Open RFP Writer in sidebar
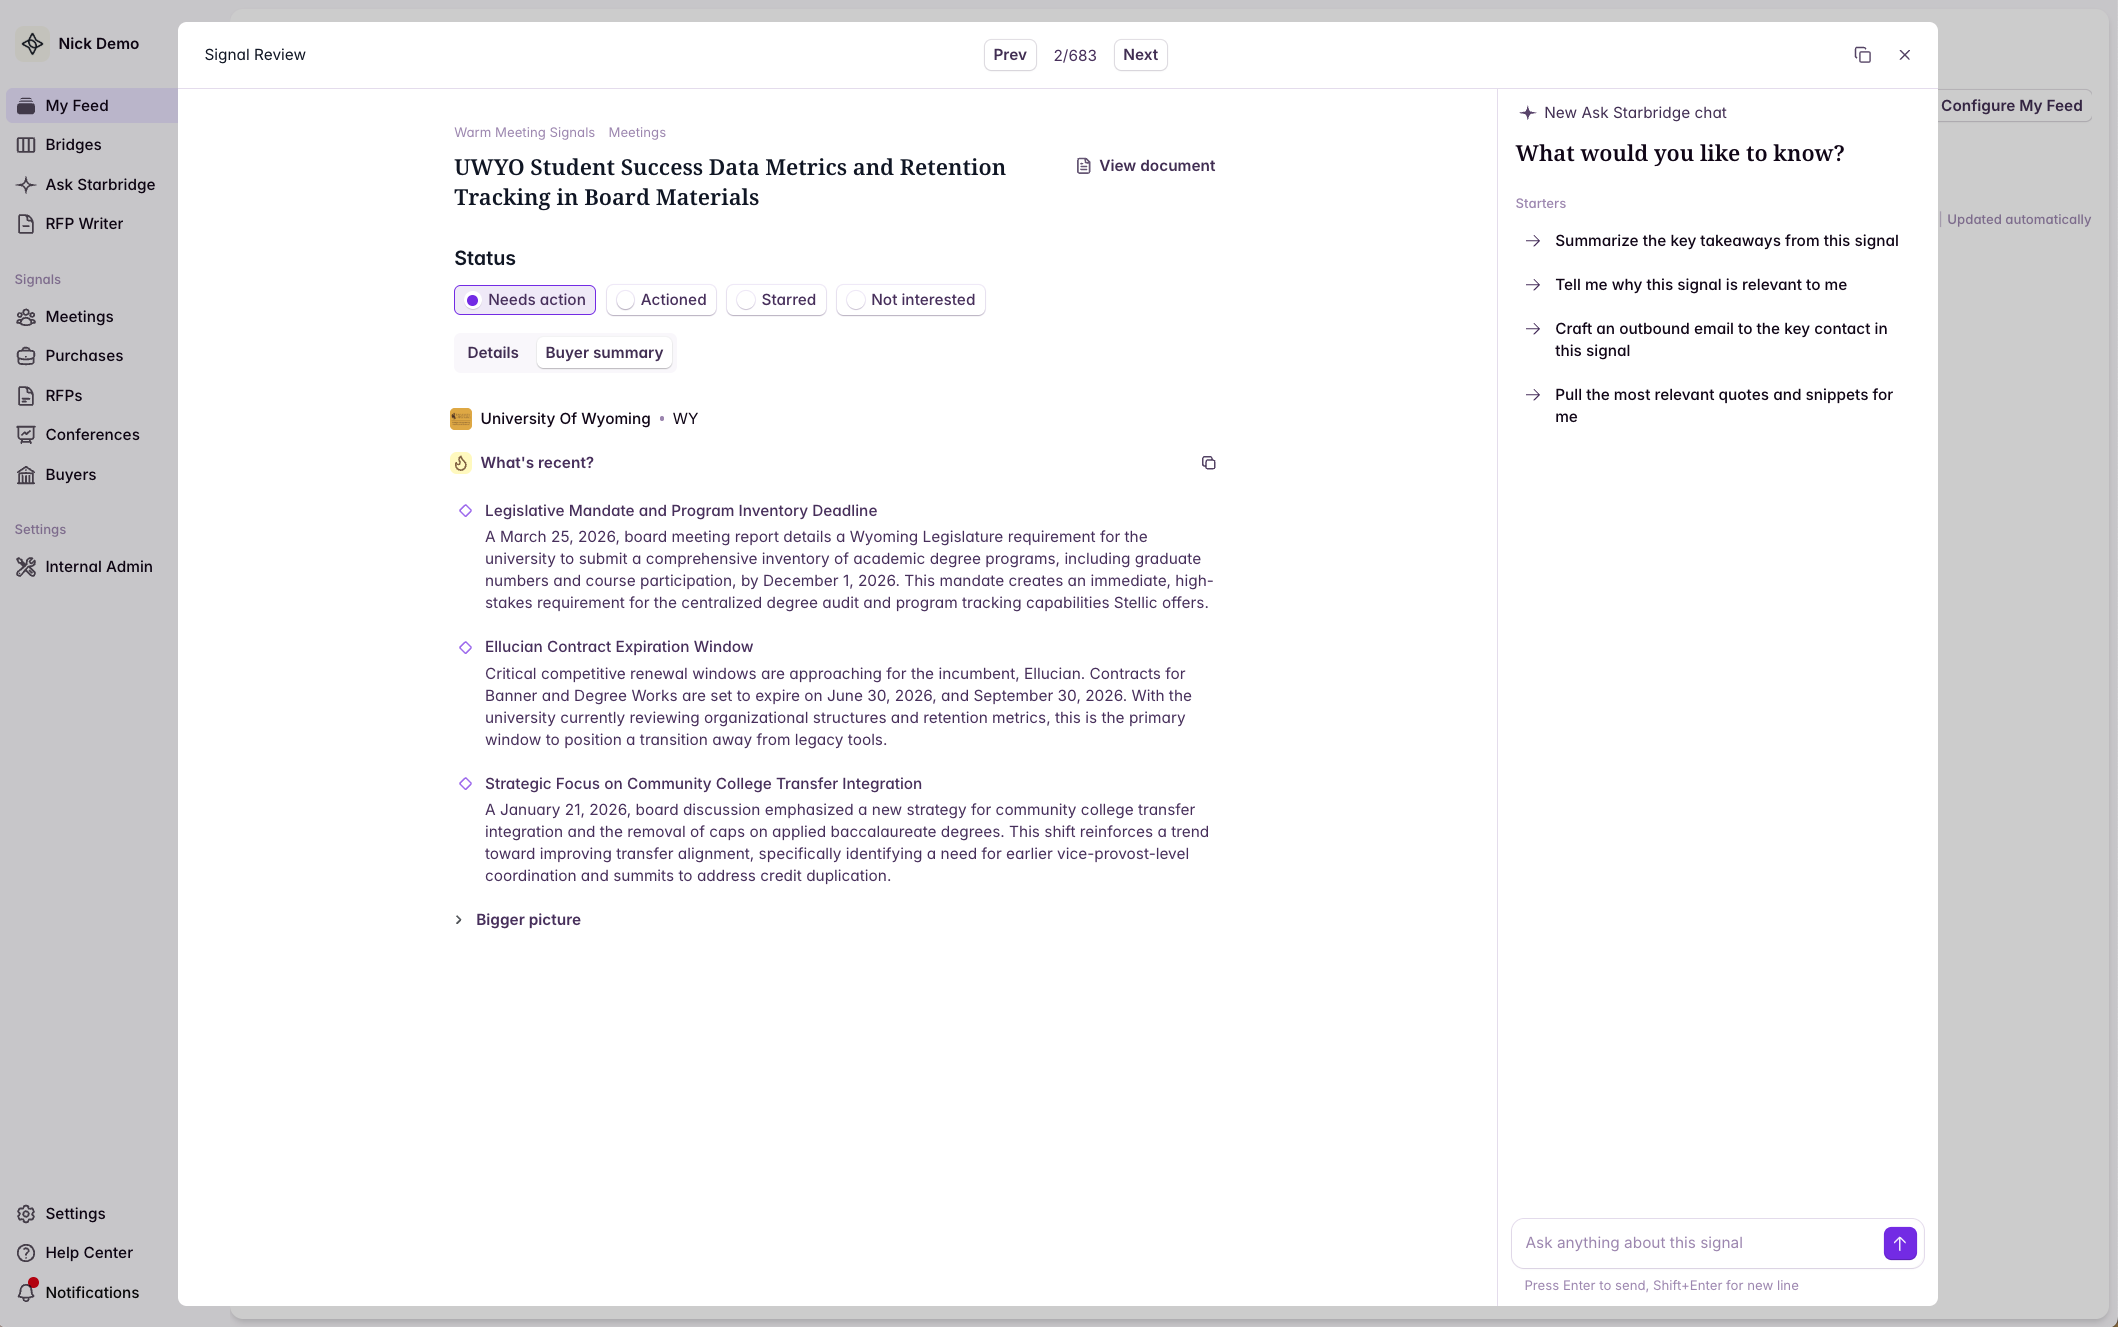Screen dimensions: 2118x1327 pos(83,224)
